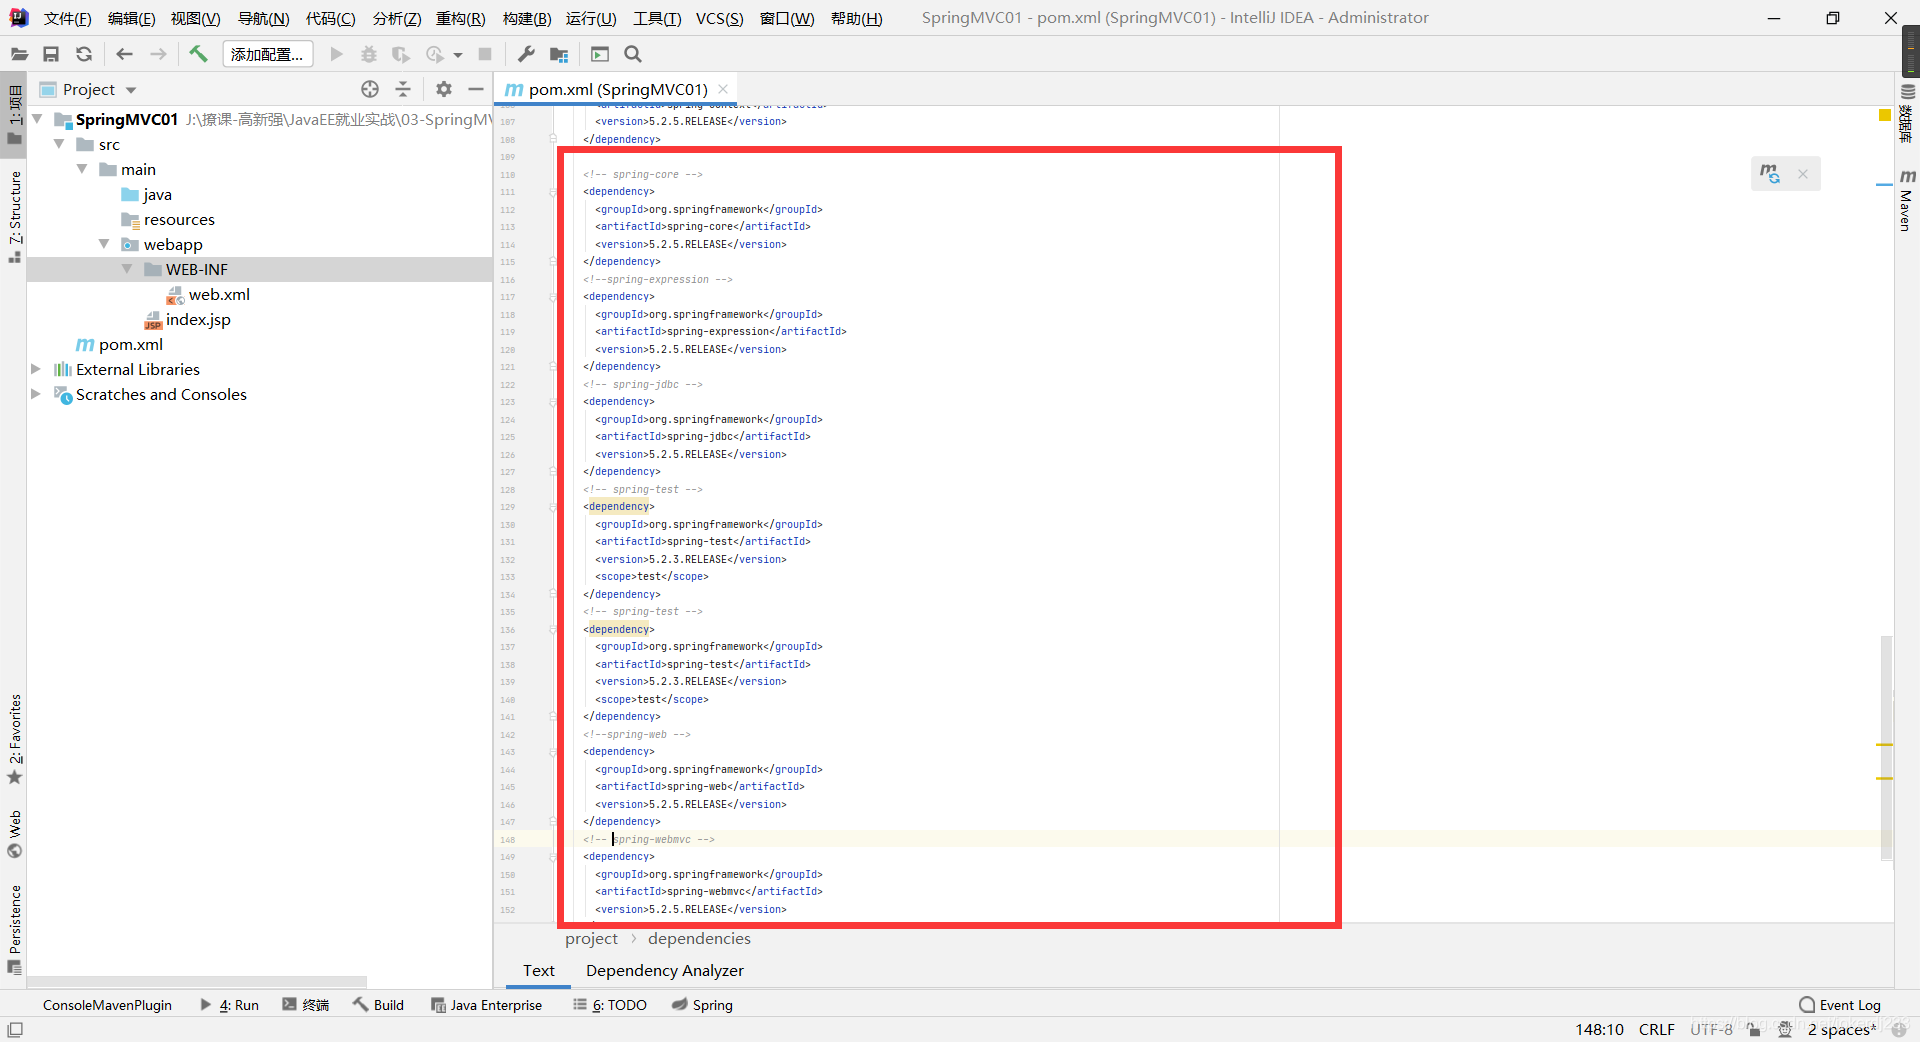
Task: Click the Run Anything toolbar icon
Action: click(x=600, y=54)
